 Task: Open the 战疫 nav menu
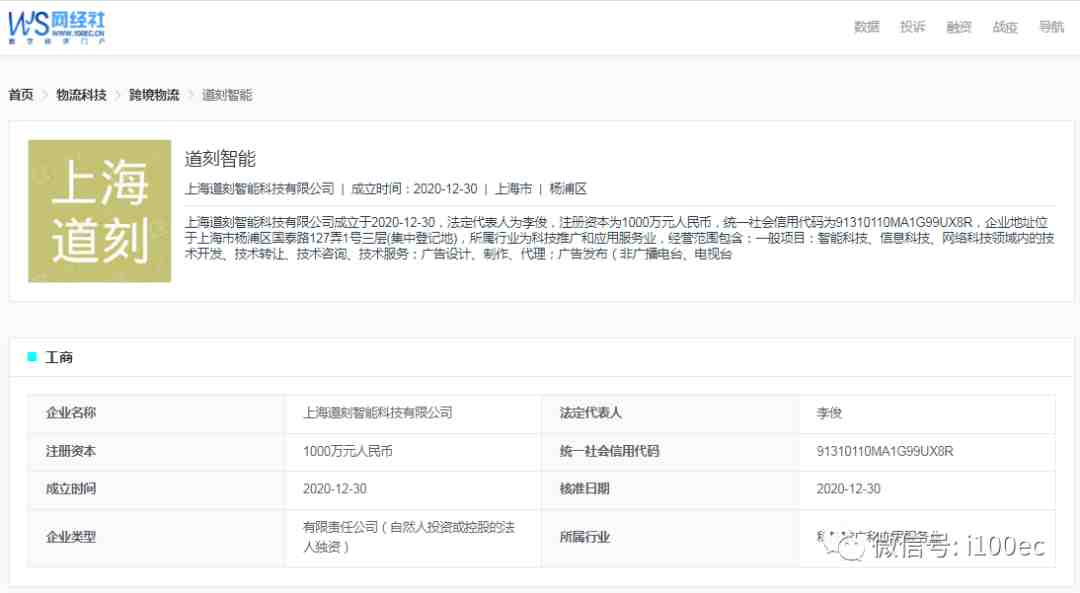click(x=1005, y=27)
